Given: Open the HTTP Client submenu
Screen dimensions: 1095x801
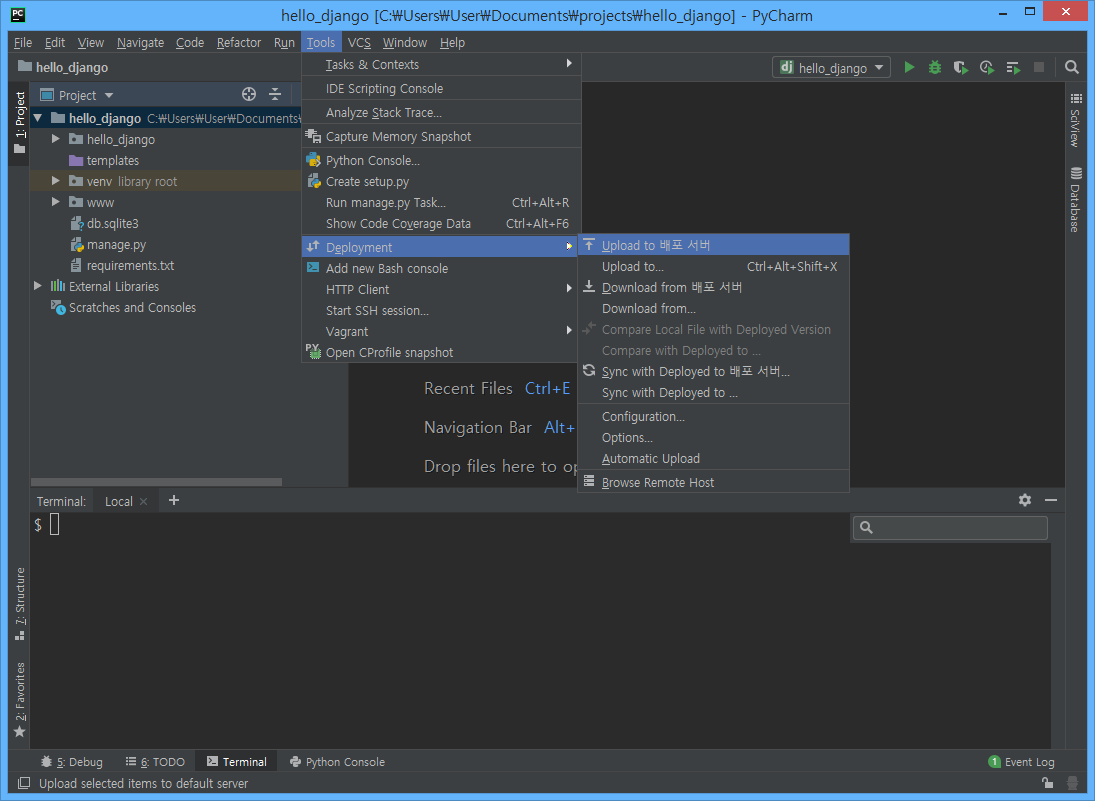Looking at the screenshot, I should click(441, 289).
